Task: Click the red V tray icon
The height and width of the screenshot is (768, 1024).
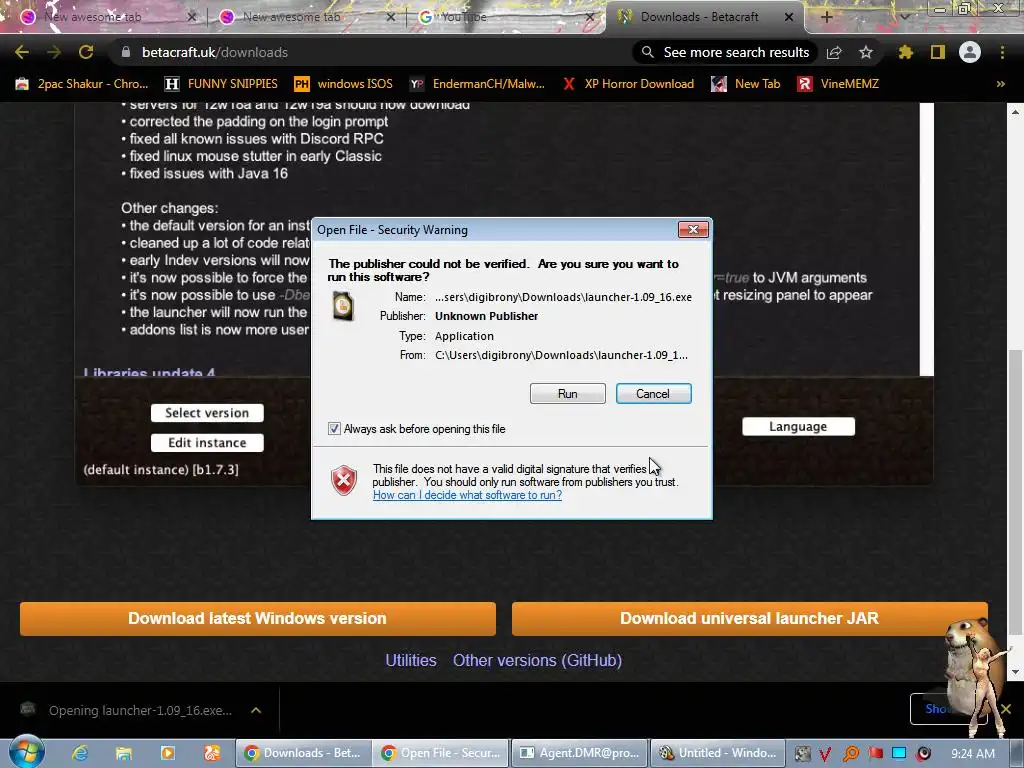Action: (825, 754)
